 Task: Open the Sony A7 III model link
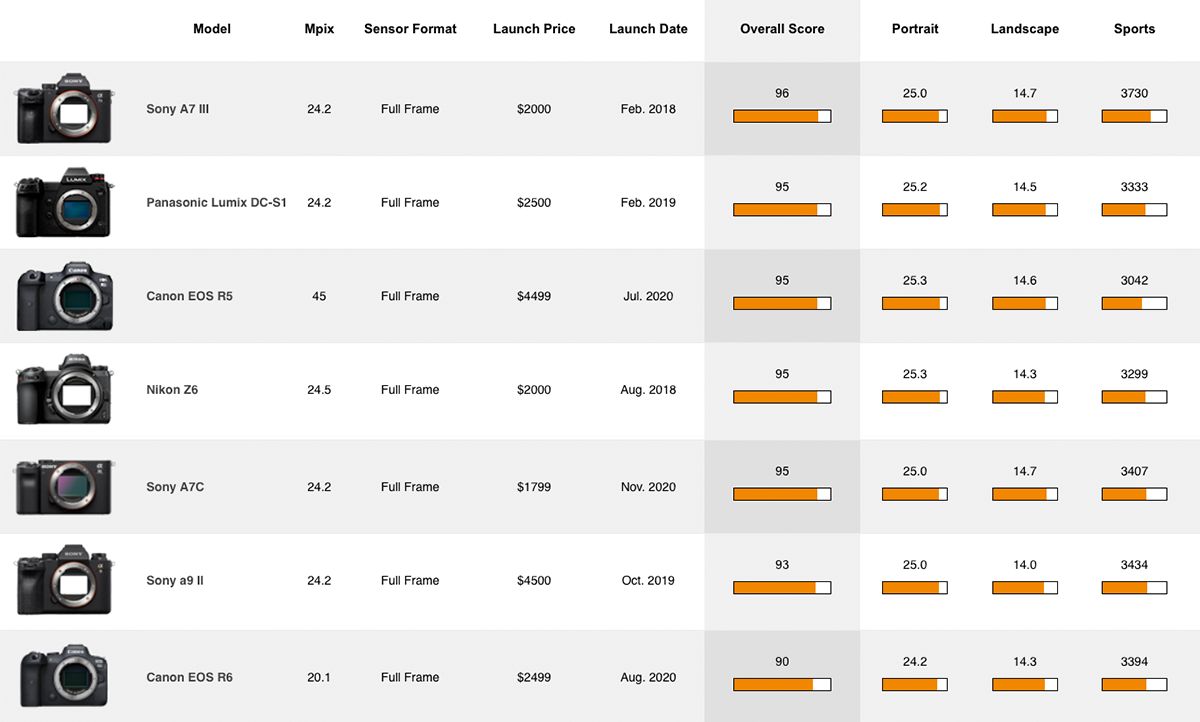coord(178,109)
